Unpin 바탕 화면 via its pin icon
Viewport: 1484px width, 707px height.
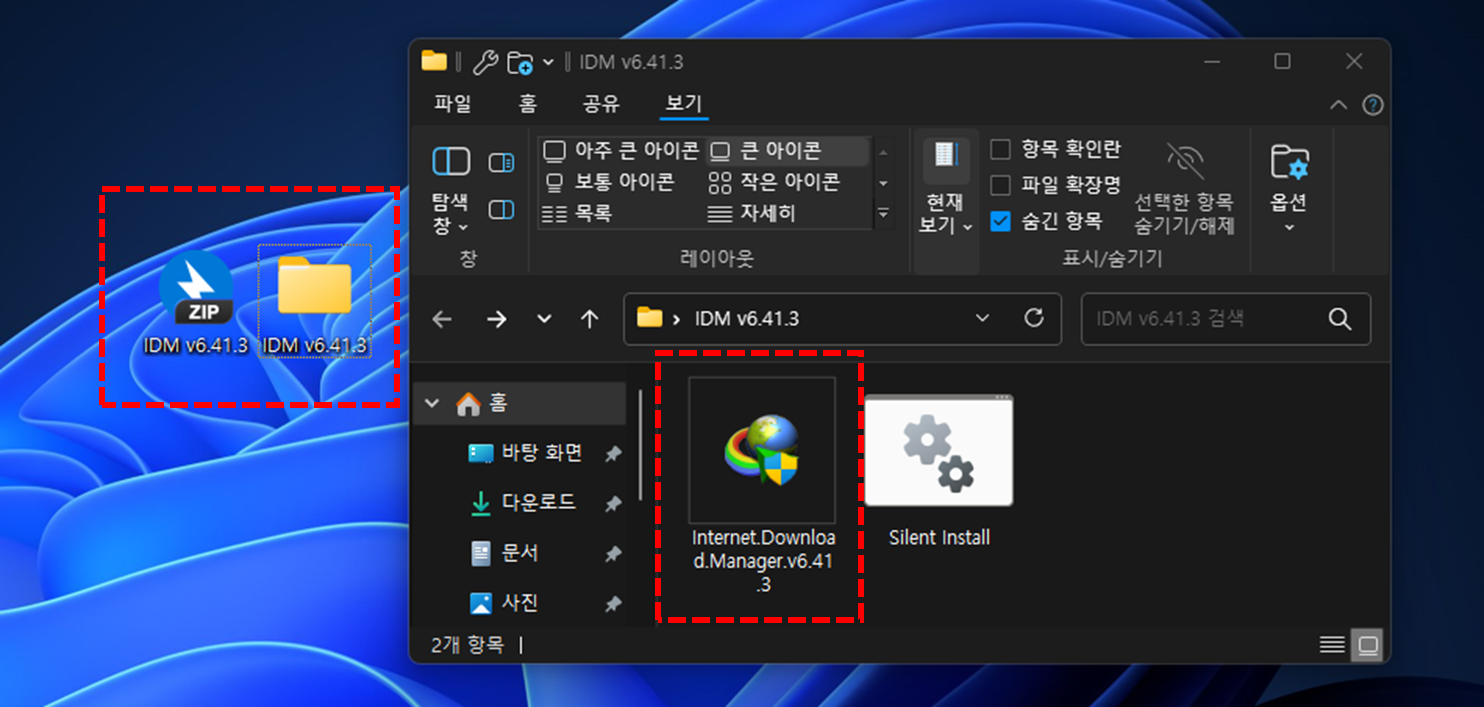point(613,454)
